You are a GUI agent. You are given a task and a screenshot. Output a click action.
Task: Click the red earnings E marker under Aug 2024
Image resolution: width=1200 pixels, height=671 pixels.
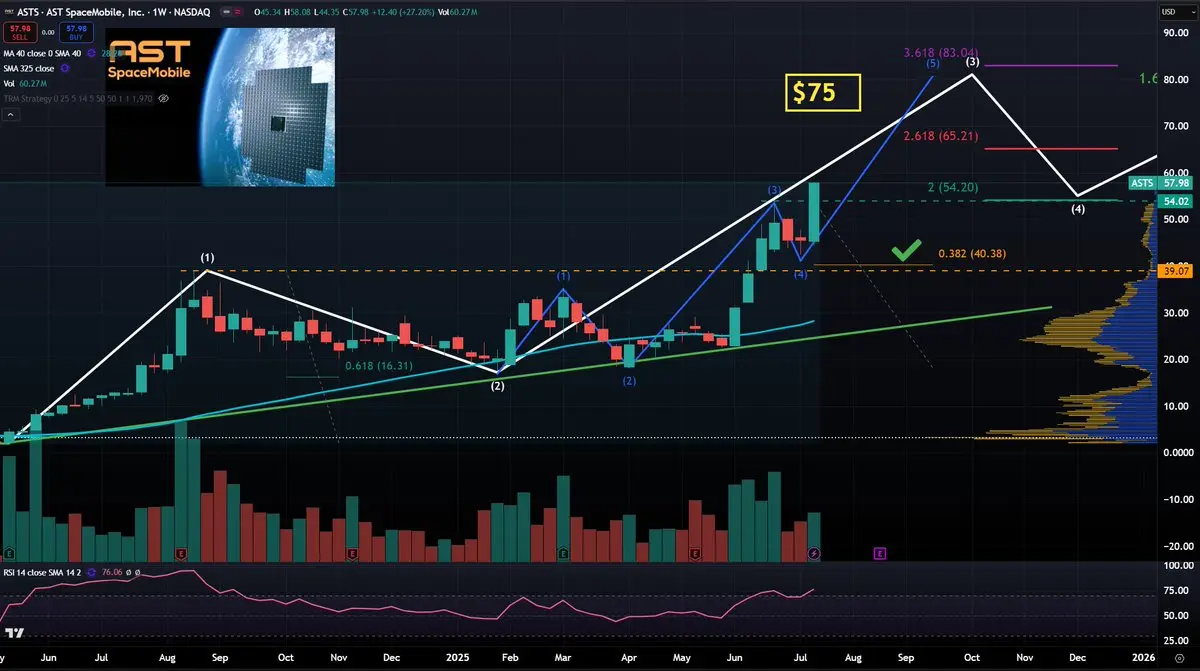pos(181,553)
